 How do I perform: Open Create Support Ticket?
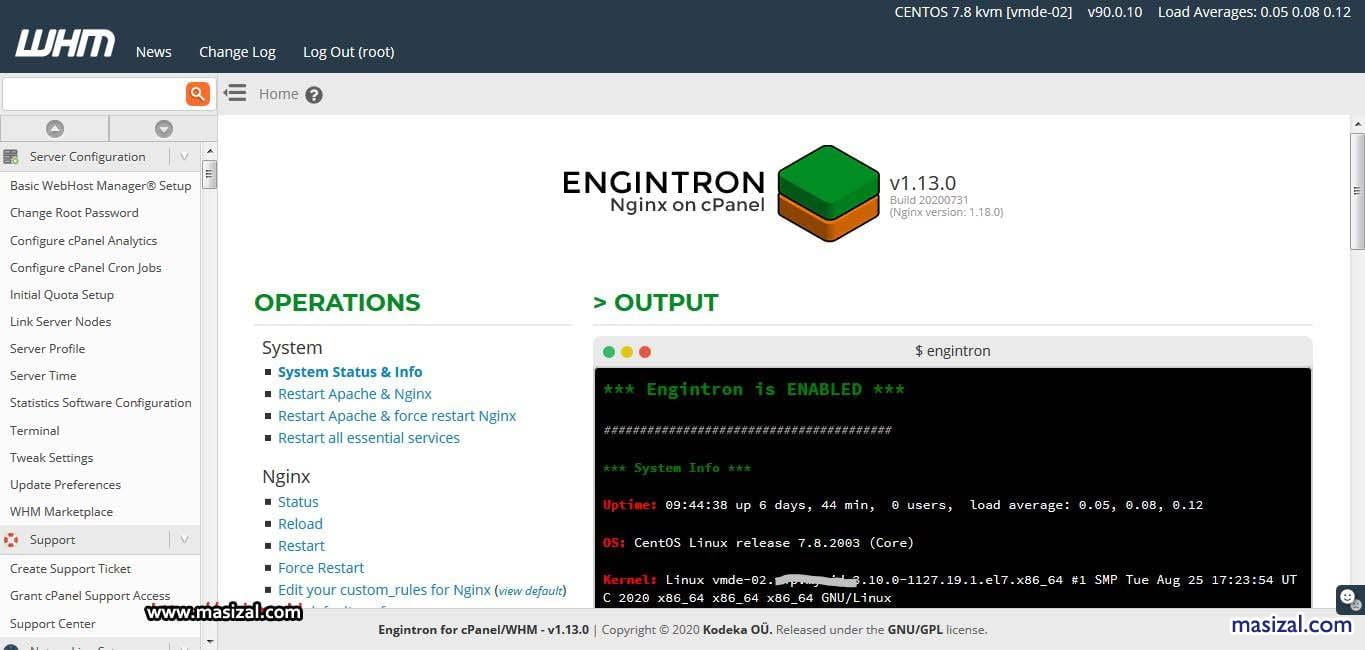pyautogui.click(x=70, y=569)
